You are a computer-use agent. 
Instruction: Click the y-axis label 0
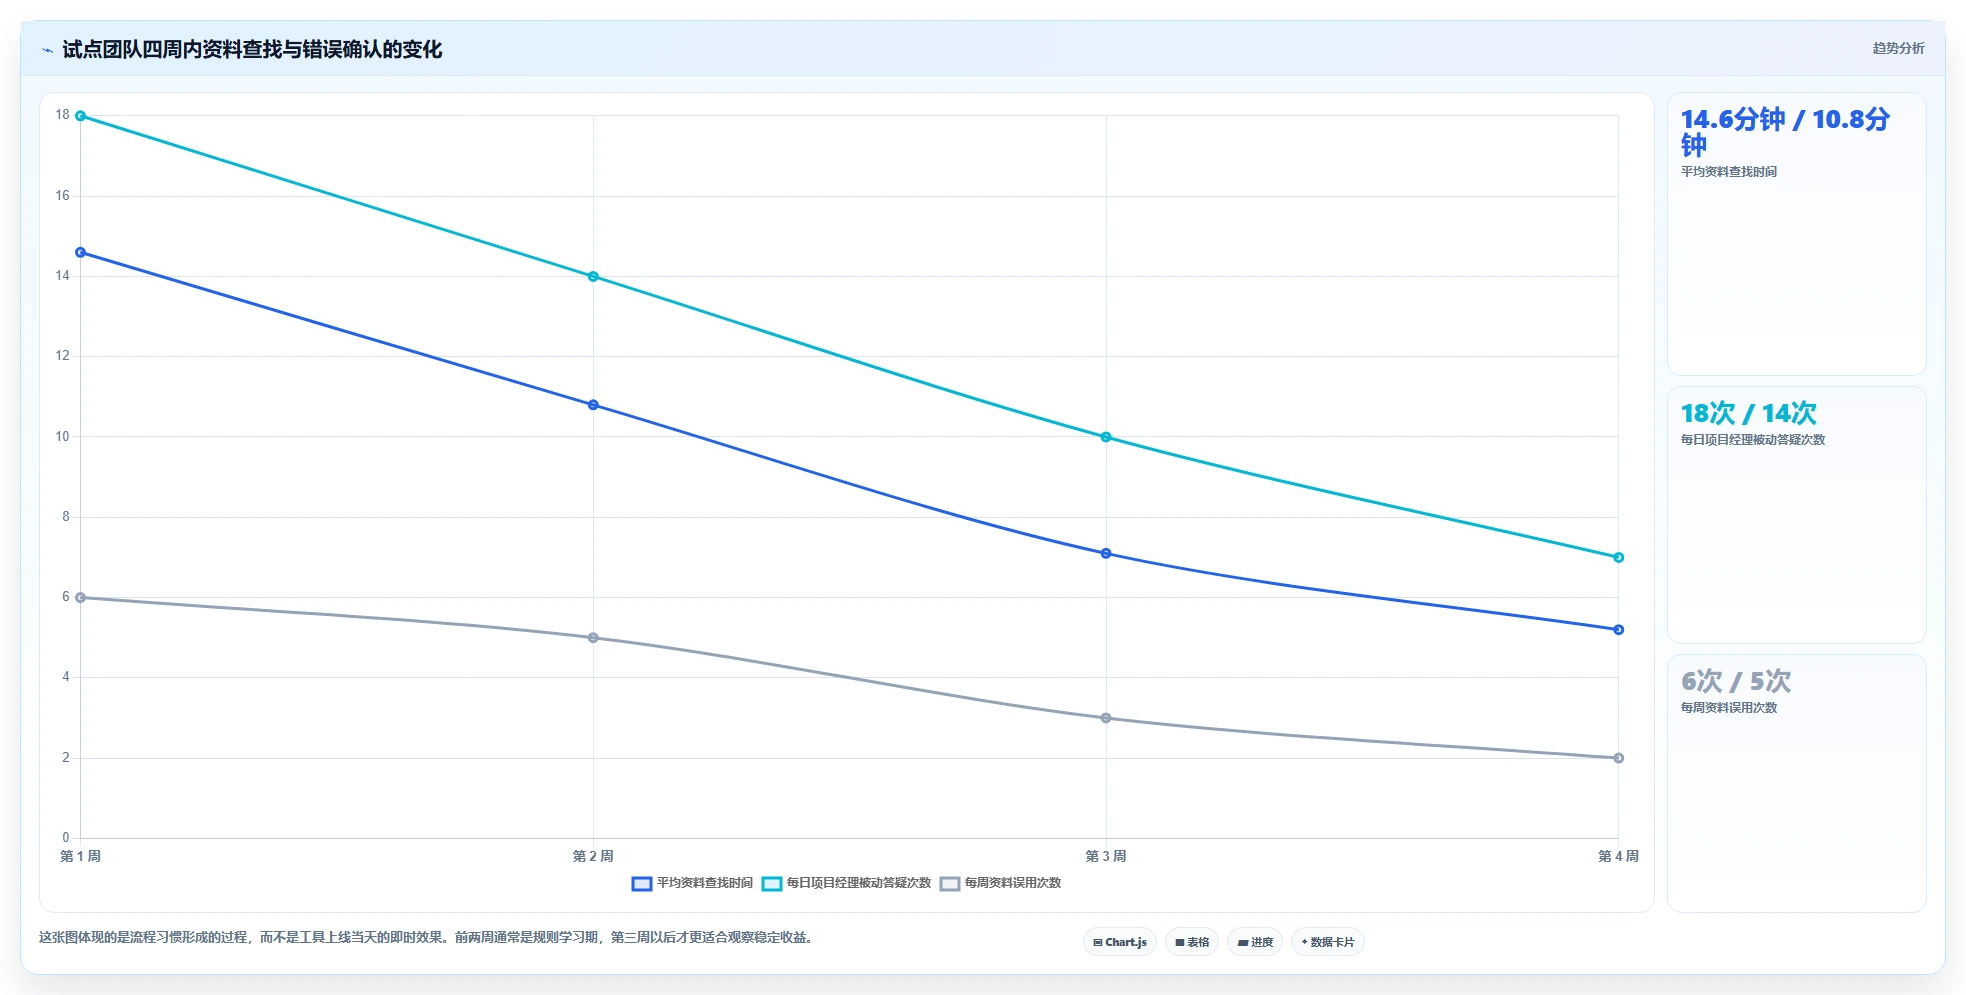tap(66, 838)
